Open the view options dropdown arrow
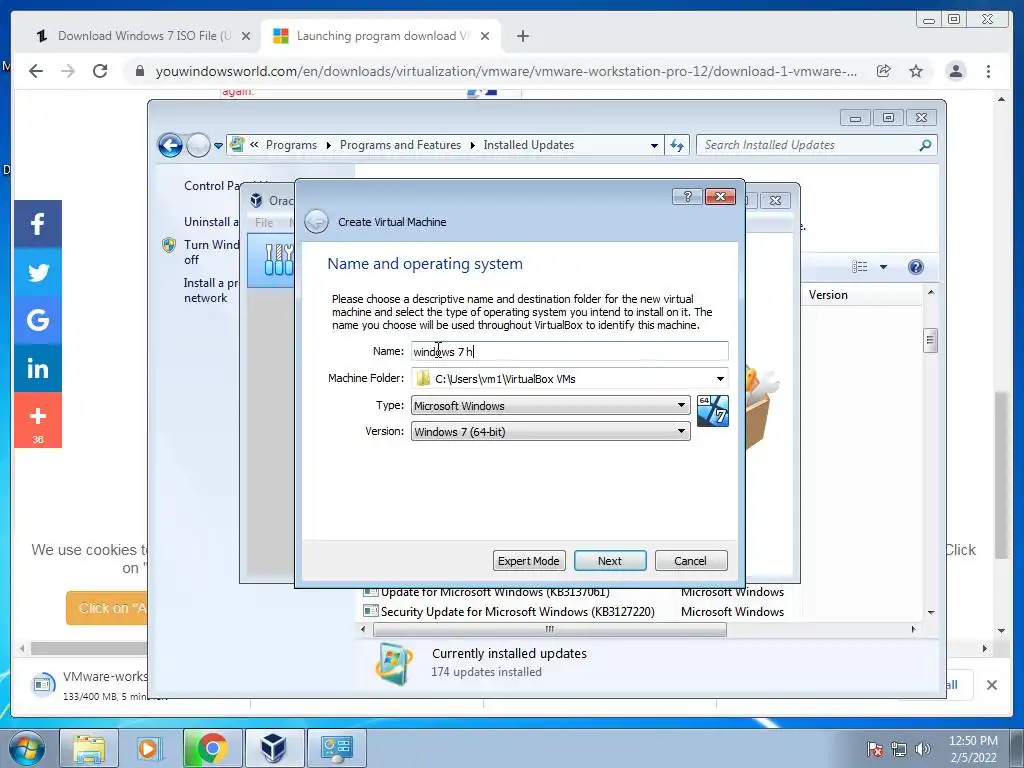1024x768 pixels. click(x=884, y=266)
